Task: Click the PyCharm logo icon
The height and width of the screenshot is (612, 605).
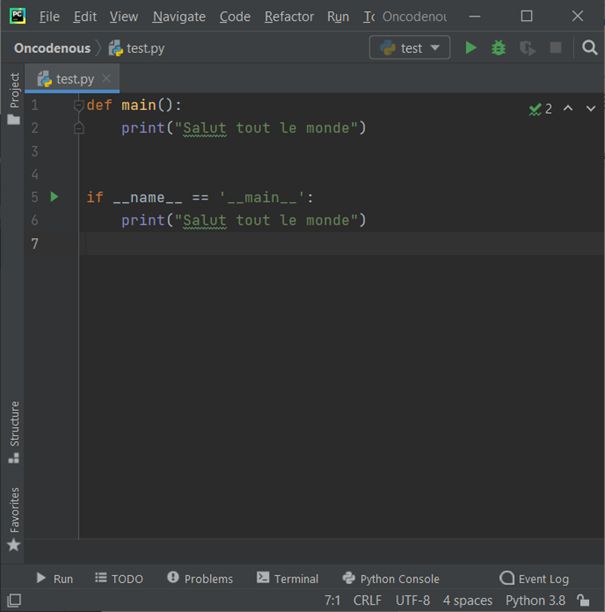Action: click(x=18, y=16)
